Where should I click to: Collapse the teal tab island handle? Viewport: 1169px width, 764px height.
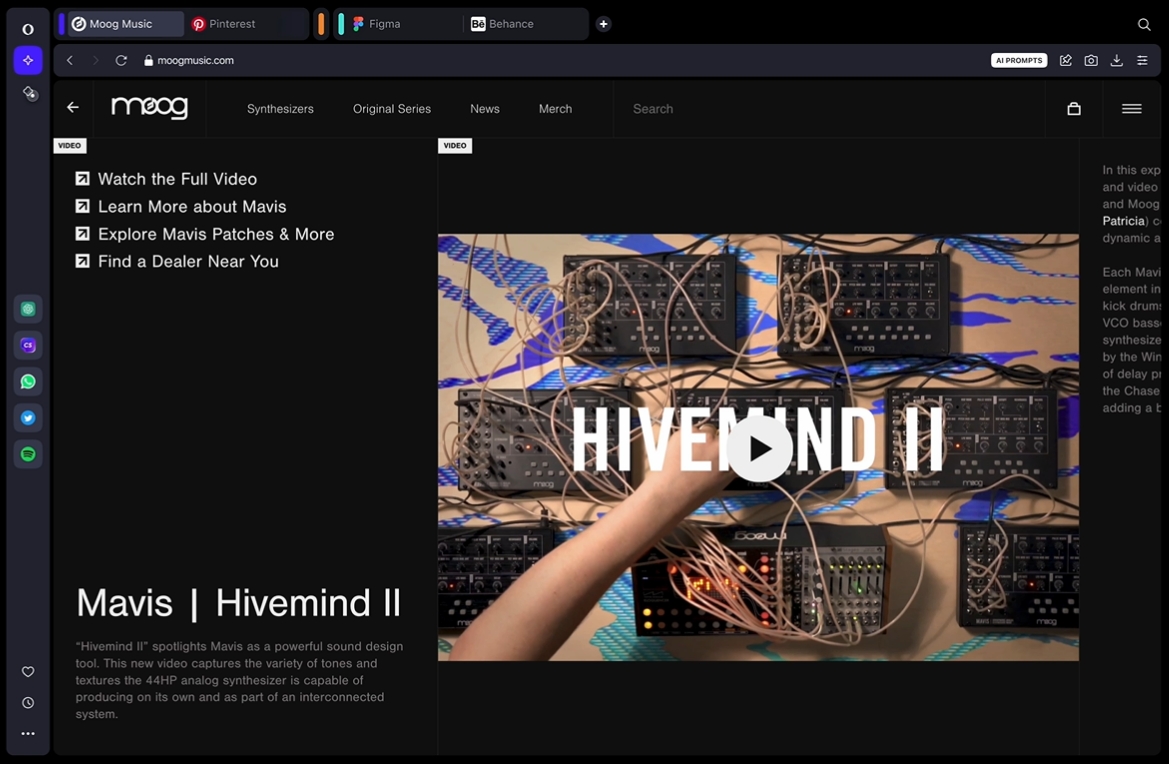point(341,24)
